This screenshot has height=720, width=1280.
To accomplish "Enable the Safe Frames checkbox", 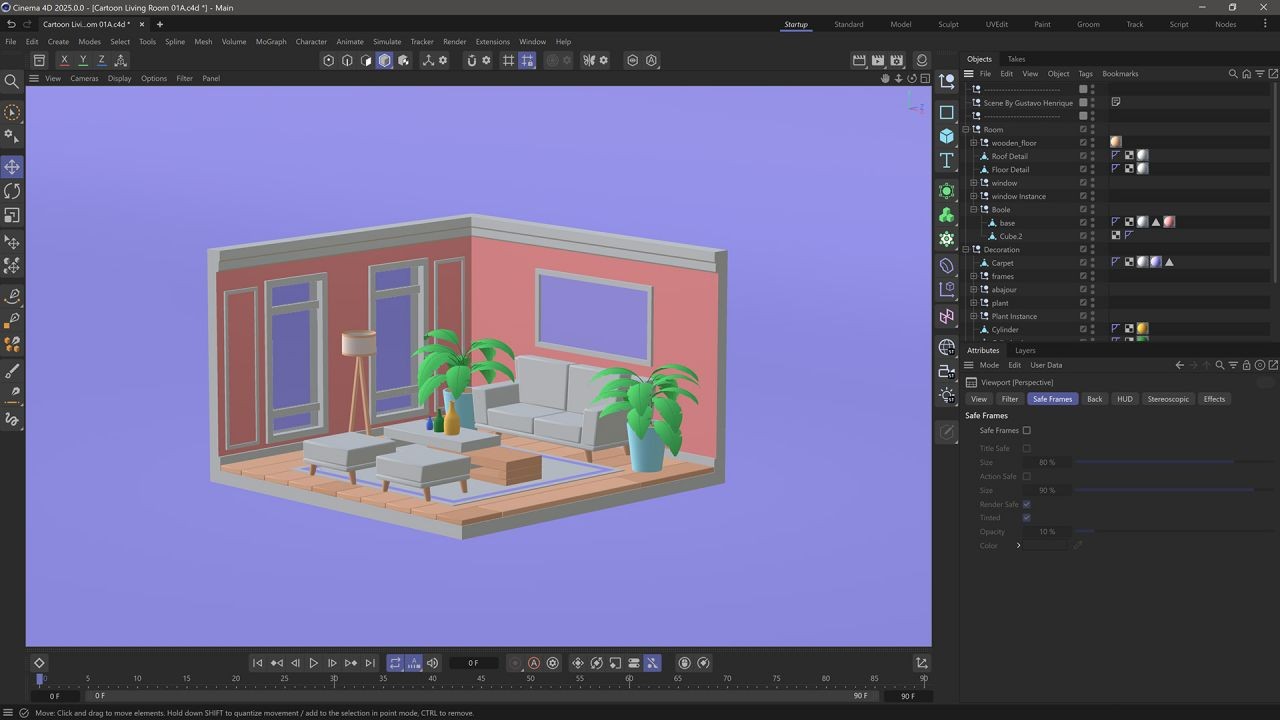I will point(1026,431).
